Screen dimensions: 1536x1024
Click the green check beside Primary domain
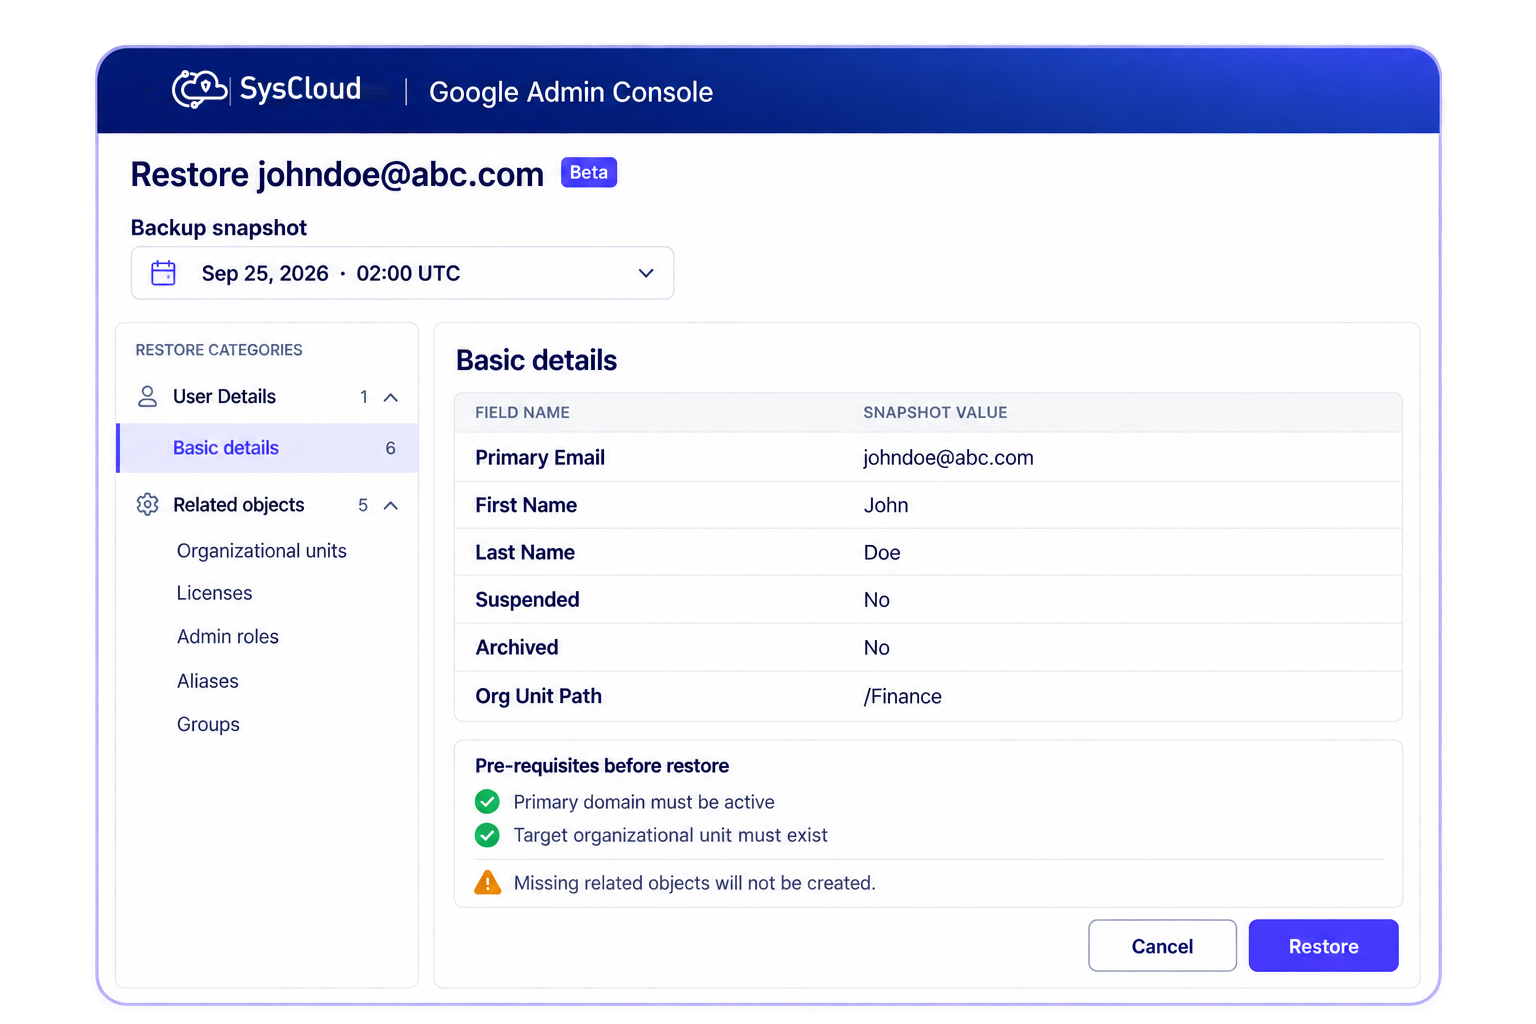(x=487, y=802)
